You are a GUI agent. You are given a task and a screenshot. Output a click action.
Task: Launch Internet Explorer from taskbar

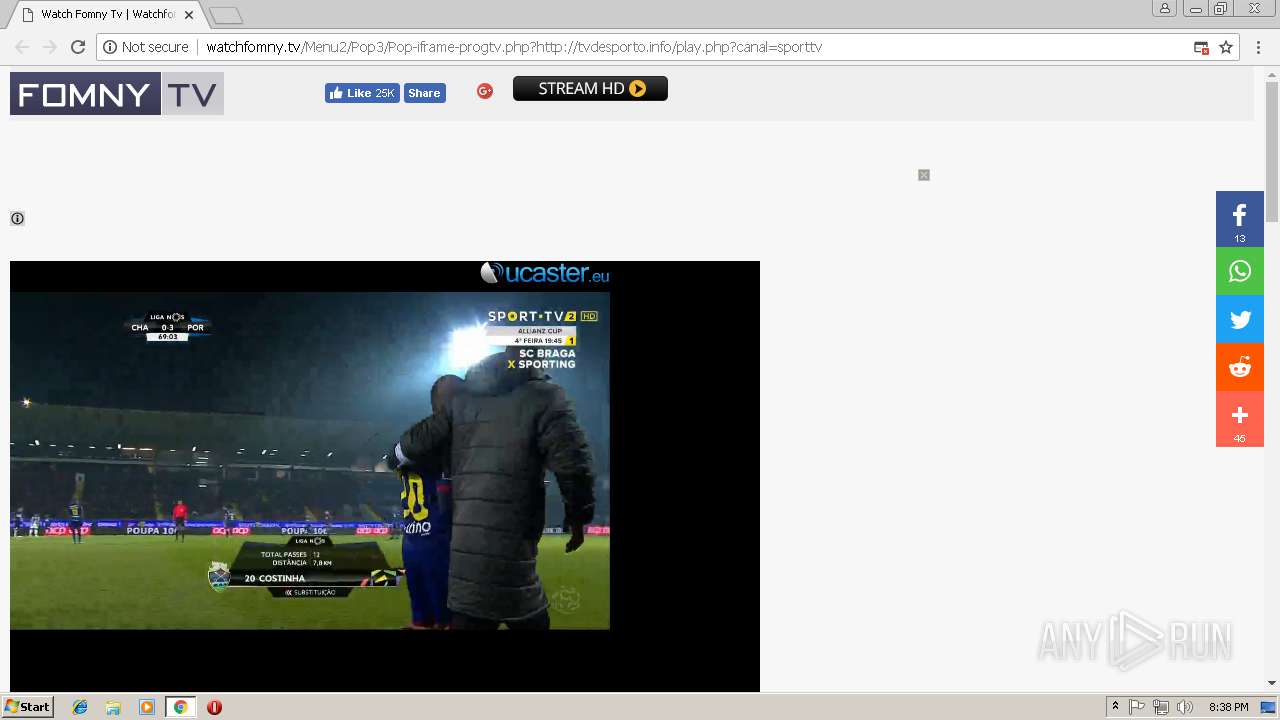coord(80,707)
